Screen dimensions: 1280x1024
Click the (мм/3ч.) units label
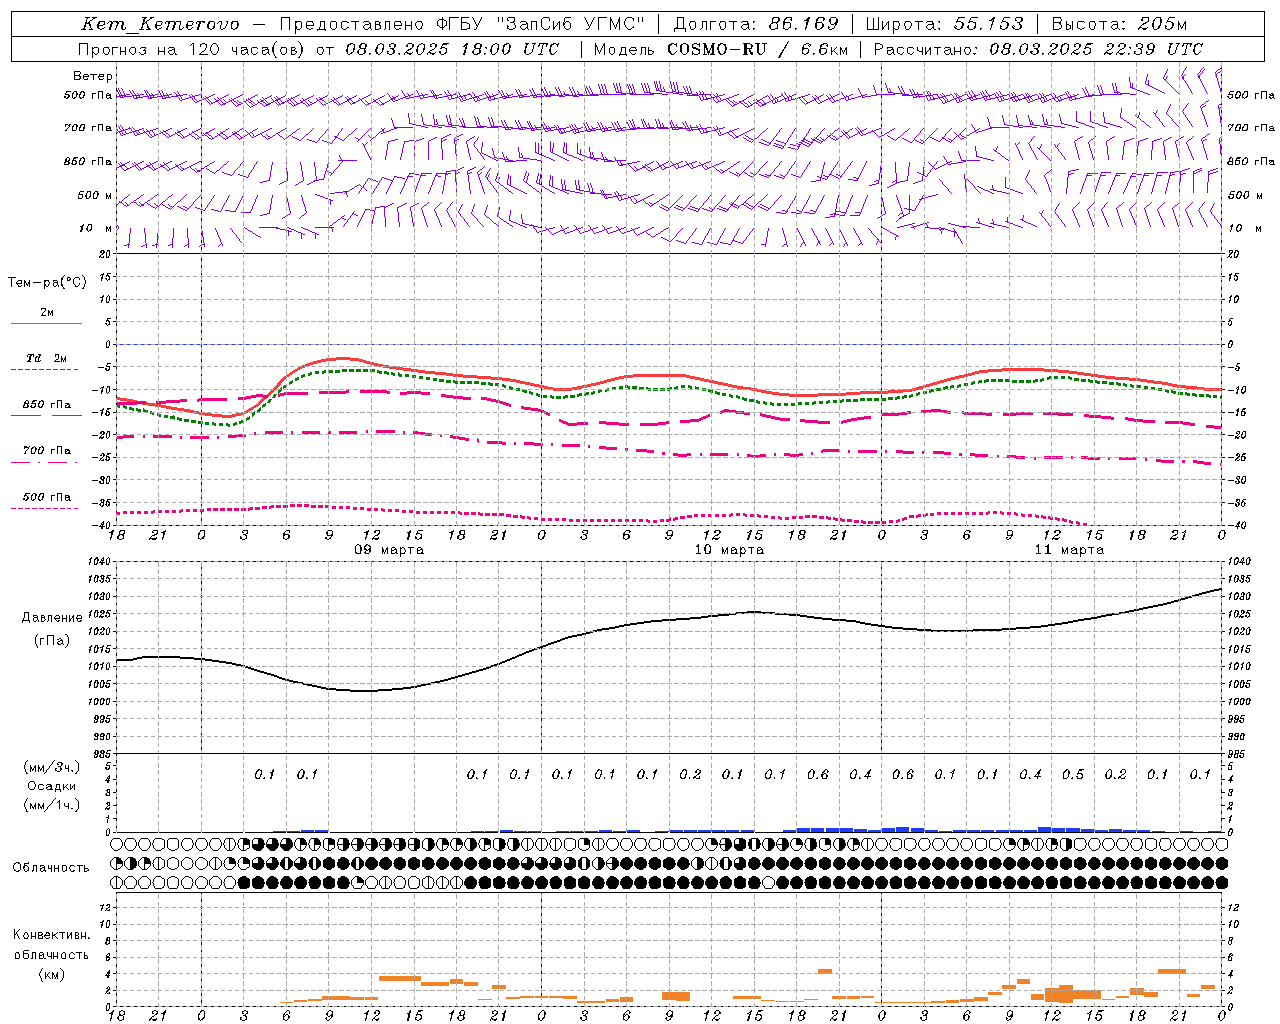point(52,767)
